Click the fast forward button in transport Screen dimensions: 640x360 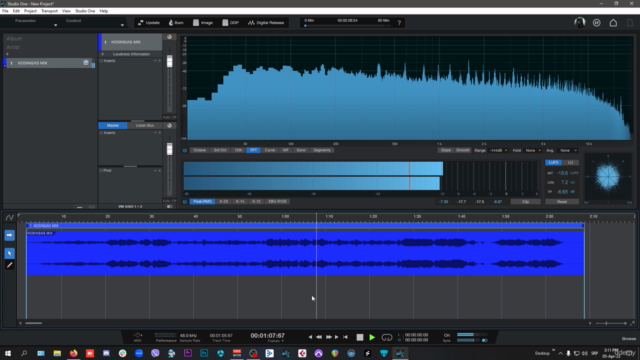coord(329,337)
